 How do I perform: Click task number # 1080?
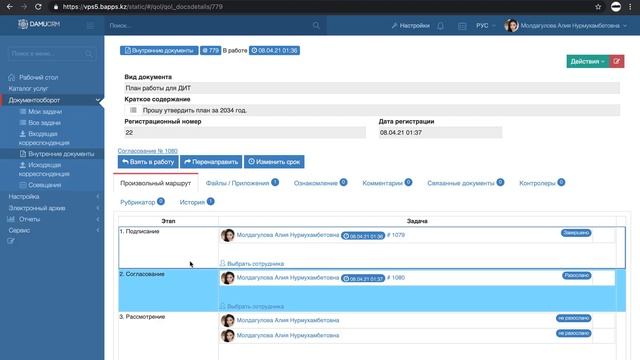tap(396, 278)
